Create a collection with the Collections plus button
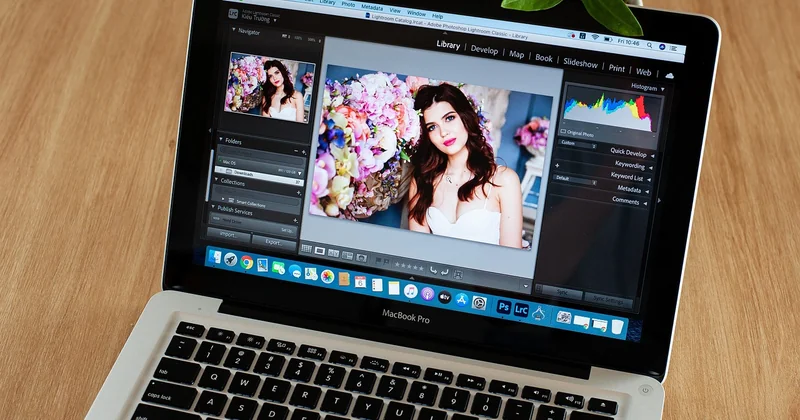This screenshot has width=800, height=420. click(298, 193)
